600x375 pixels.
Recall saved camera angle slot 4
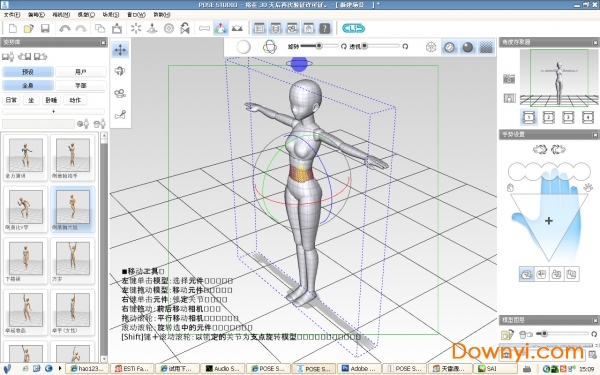tap(588, 117)
